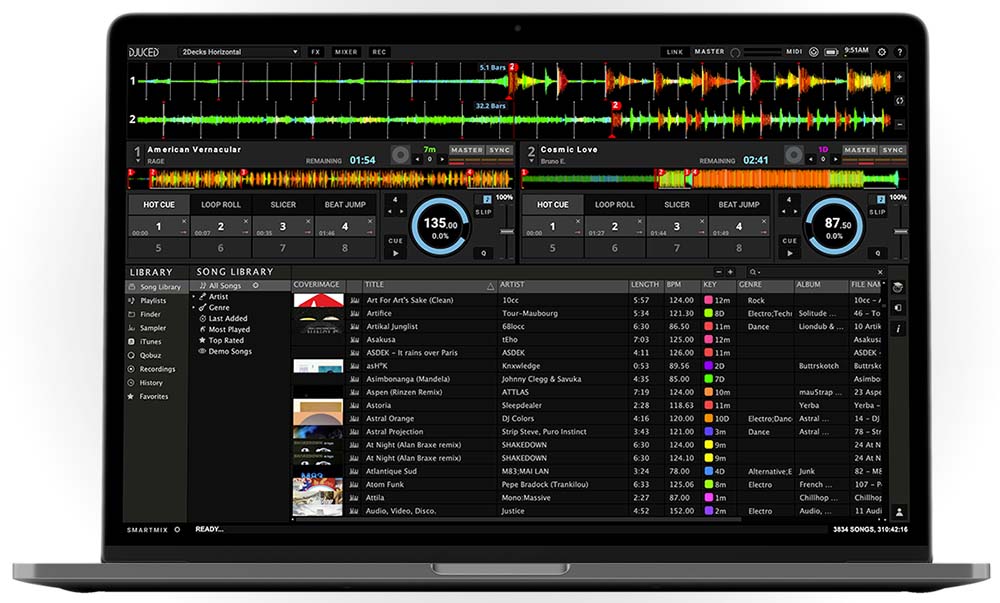Click the circular icon before the battery indicator

[x=814, y=52]
